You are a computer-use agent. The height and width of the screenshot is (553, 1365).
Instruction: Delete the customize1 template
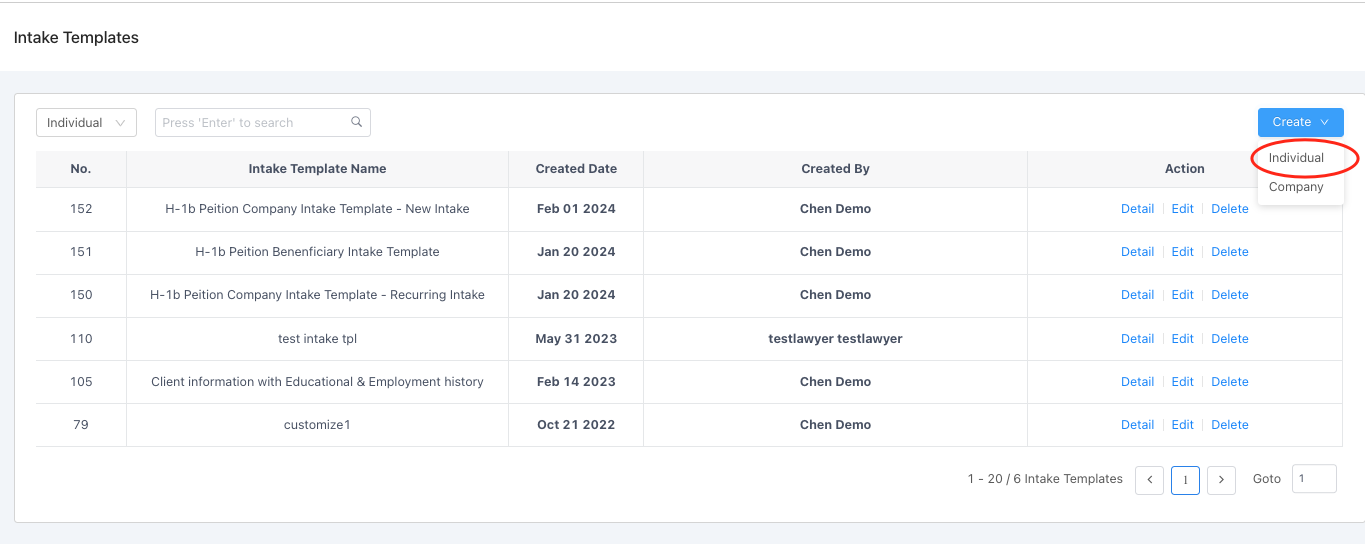click(1229, 425)
